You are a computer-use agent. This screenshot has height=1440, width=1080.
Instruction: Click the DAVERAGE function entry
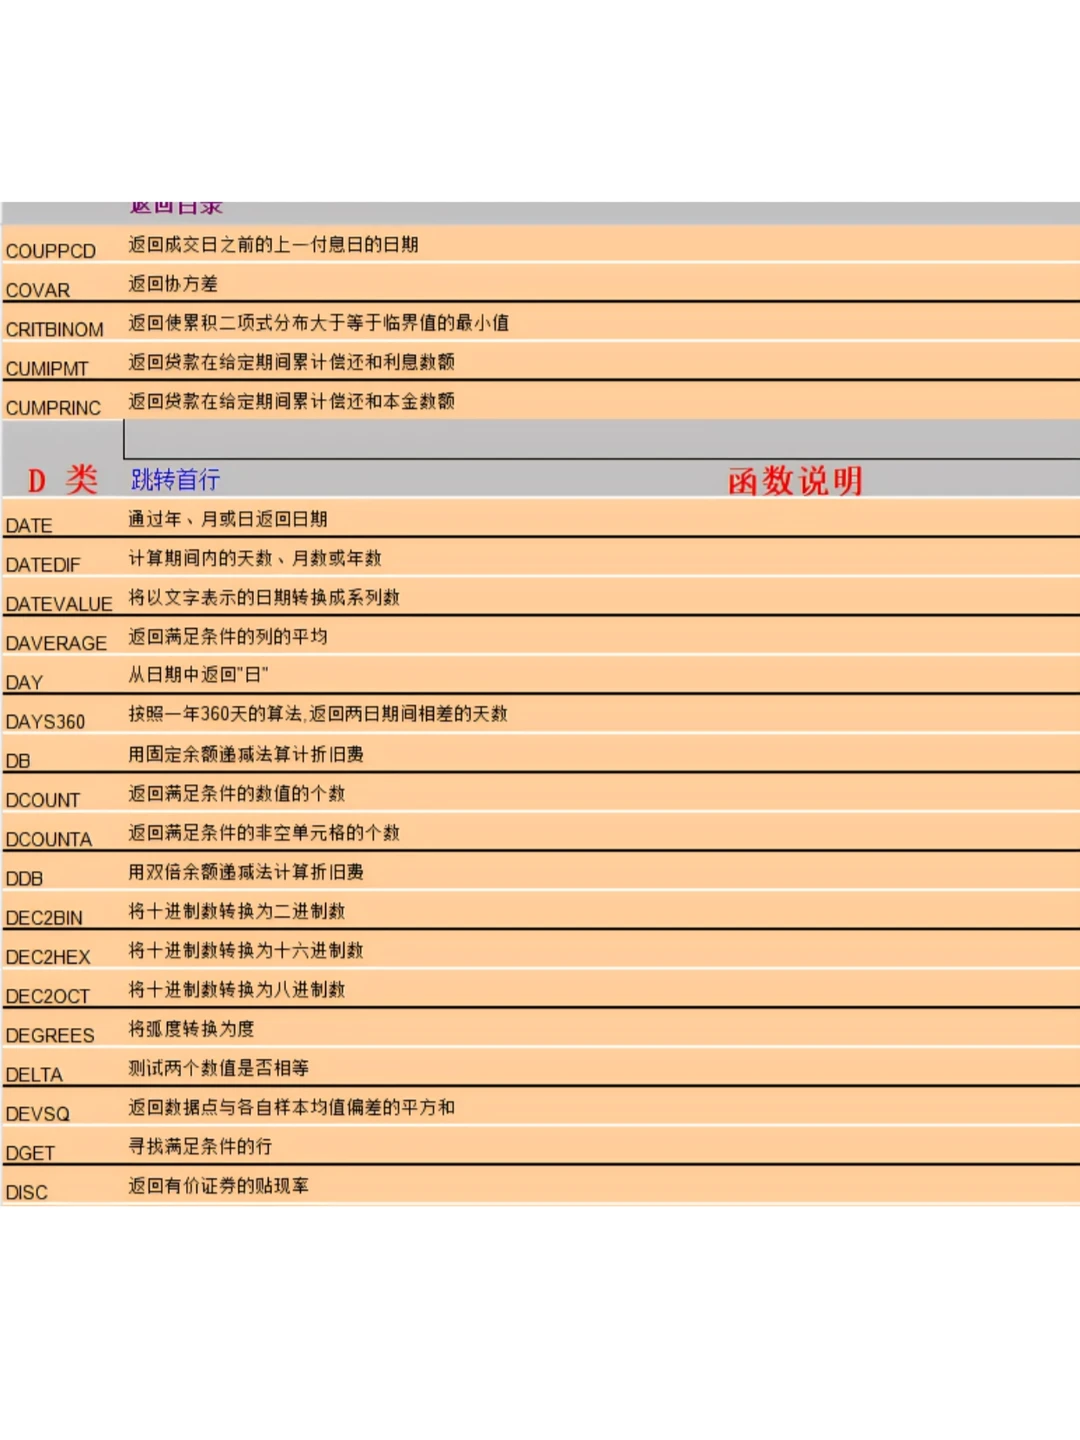pyautogui.click(x=55, y=643)
